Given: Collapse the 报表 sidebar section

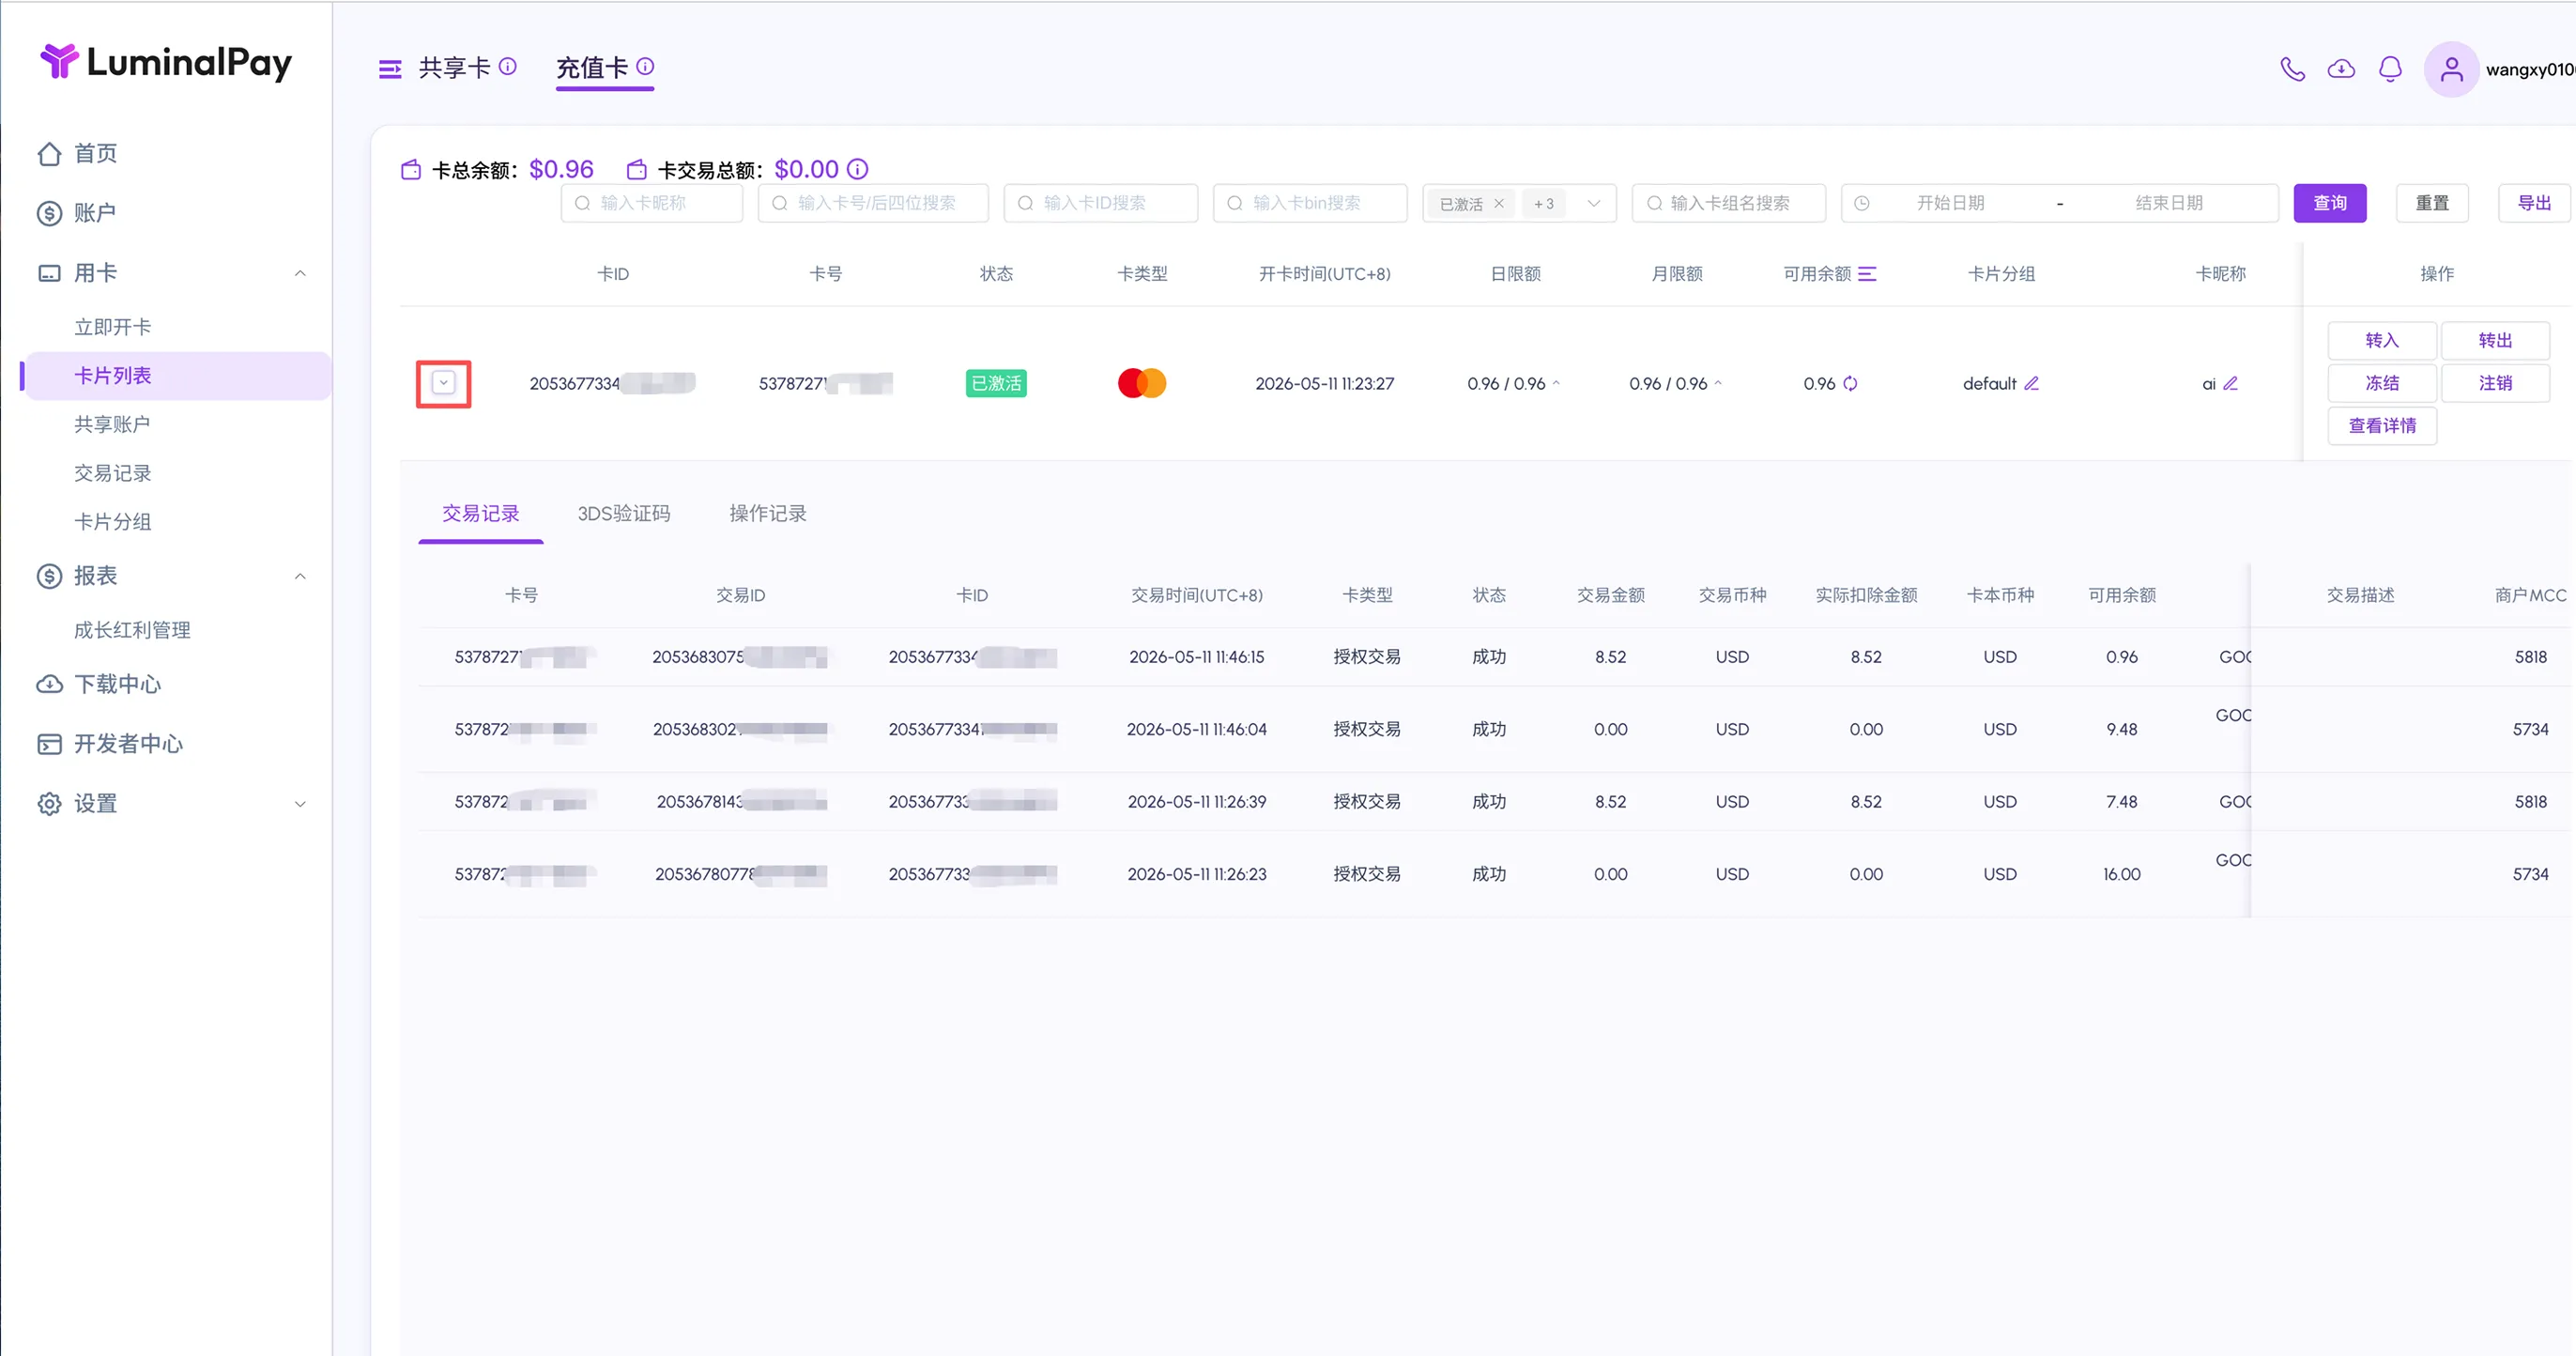Looking at the screenshot, I should pos(300,576).
